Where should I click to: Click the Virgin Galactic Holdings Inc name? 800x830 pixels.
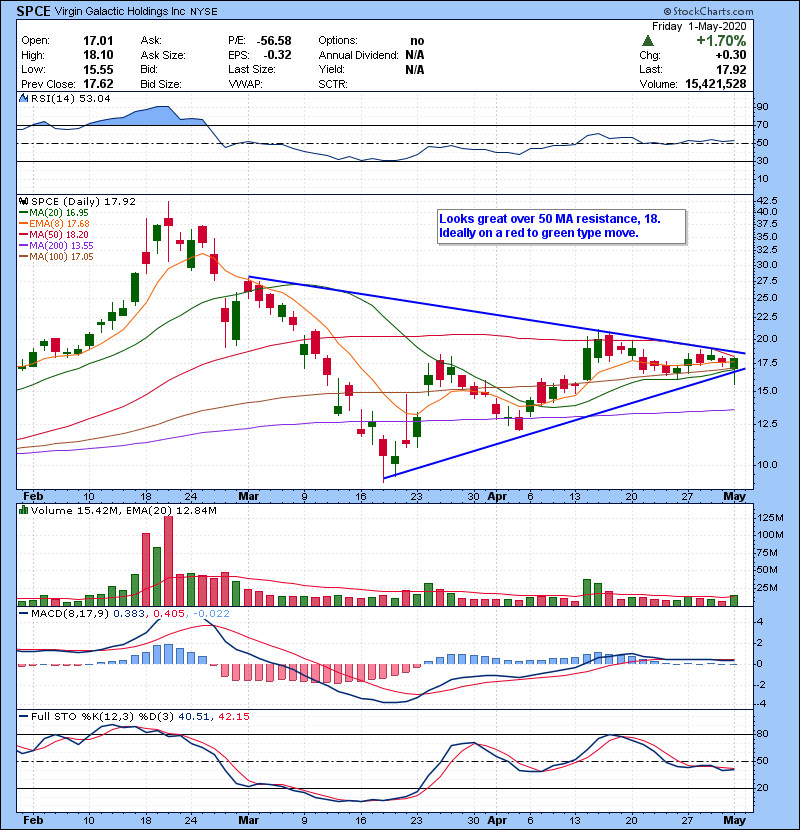(x=120, y=11)
